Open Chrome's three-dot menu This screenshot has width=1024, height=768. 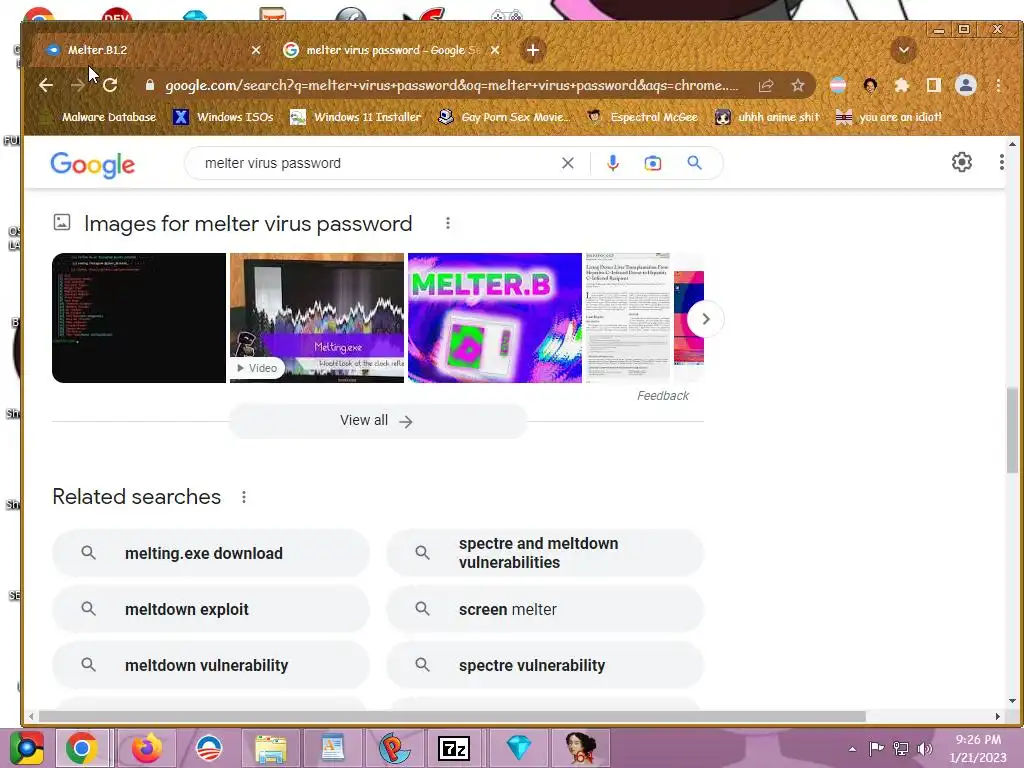point(998,85)
